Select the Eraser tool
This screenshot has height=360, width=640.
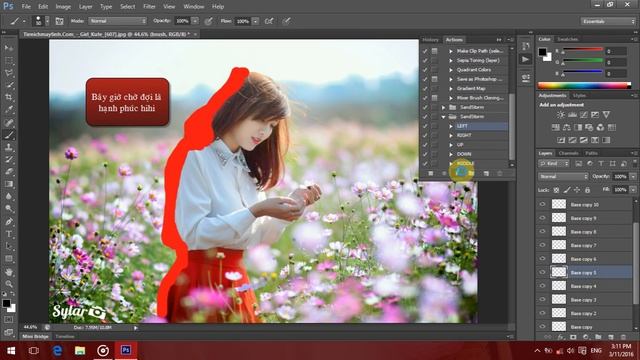[x=9, y=171]
